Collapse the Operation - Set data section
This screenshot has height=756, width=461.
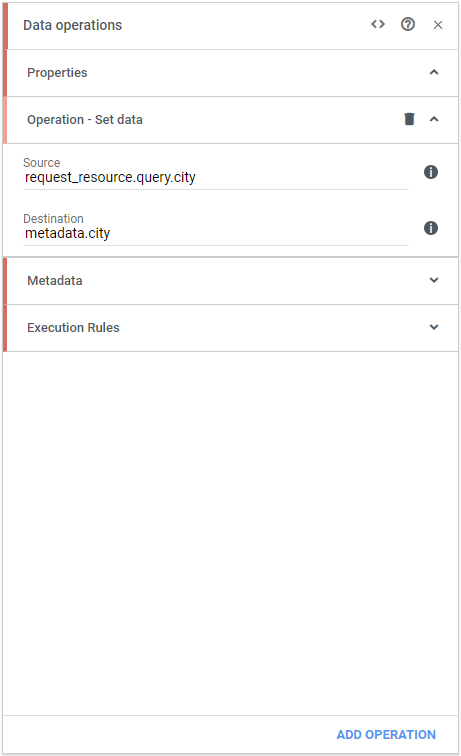[434, 119]
